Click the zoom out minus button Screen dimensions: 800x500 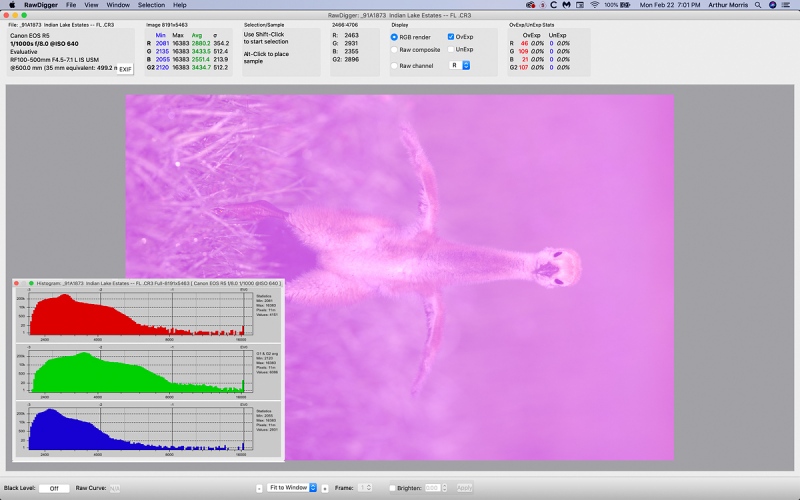[x=259, y=488]
